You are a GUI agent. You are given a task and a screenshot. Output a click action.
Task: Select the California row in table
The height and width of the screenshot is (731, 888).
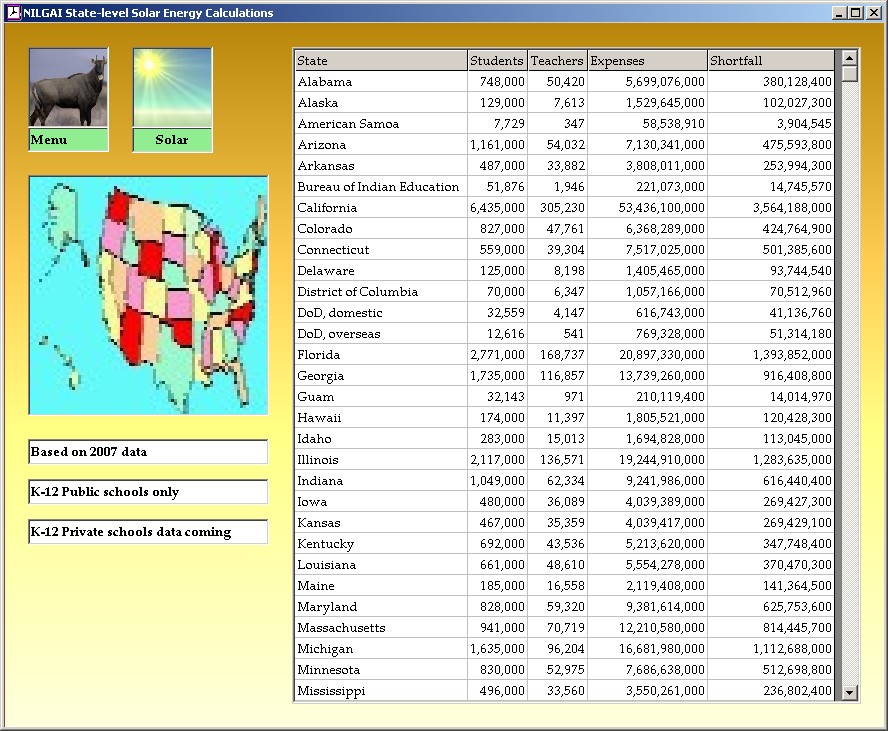(380, 208)
